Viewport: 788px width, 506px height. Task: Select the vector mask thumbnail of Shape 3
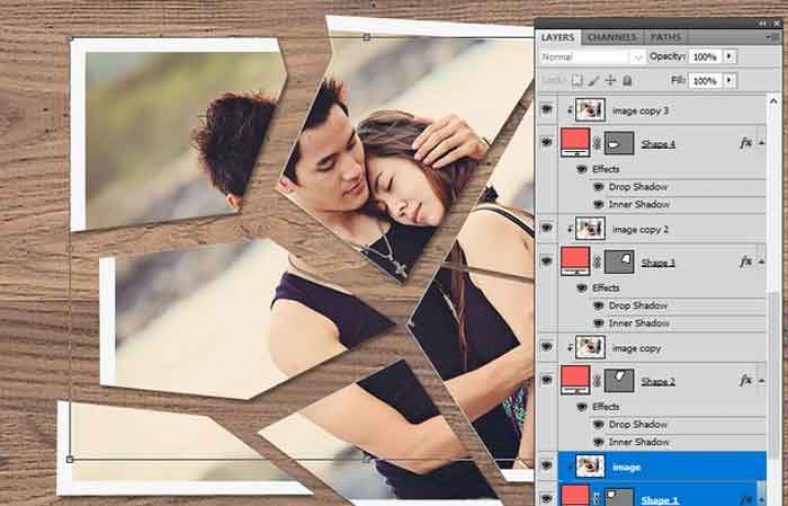619,263
